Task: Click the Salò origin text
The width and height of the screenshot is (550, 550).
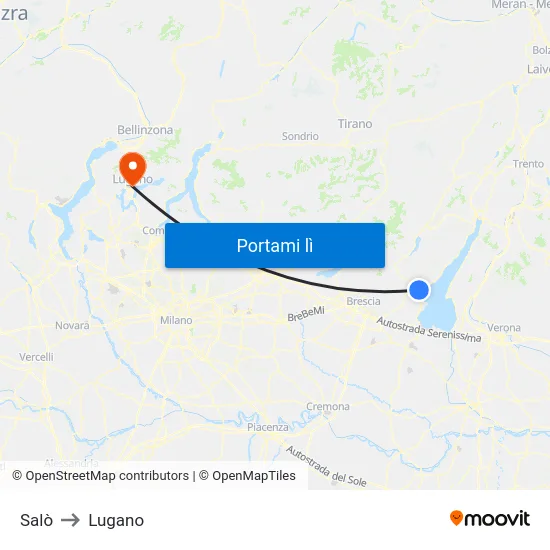Action: click(36, 520)
